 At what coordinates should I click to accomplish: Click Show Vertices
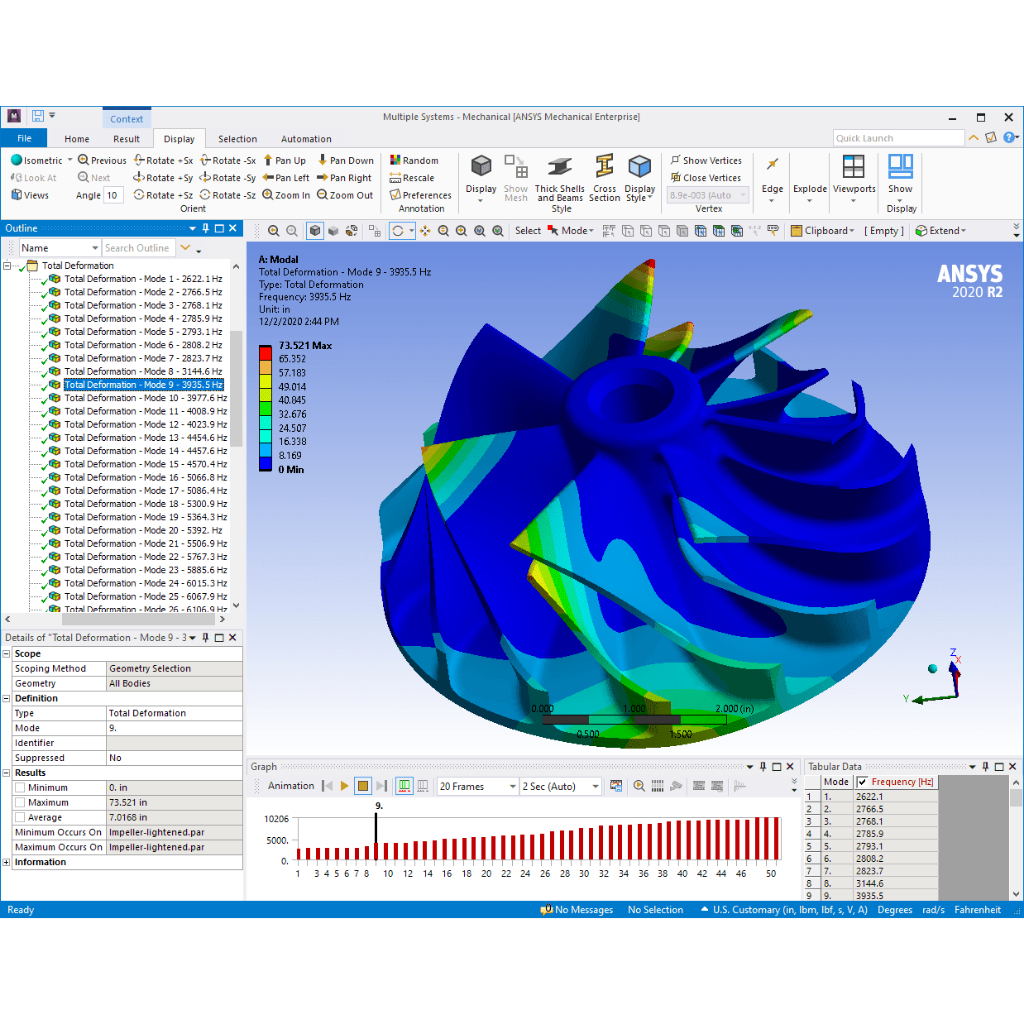tap(706, 160)
